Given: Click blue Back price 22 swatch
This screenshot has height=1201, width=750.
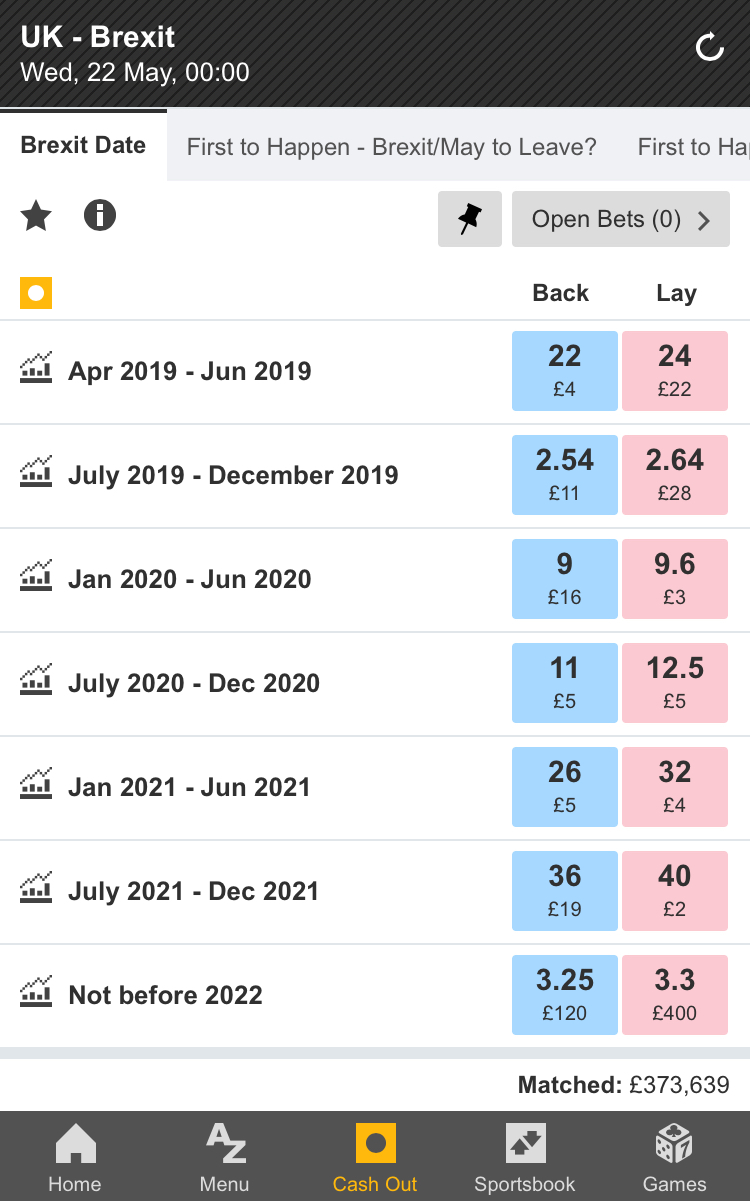Looking at the screenshot, I should 564,371.
